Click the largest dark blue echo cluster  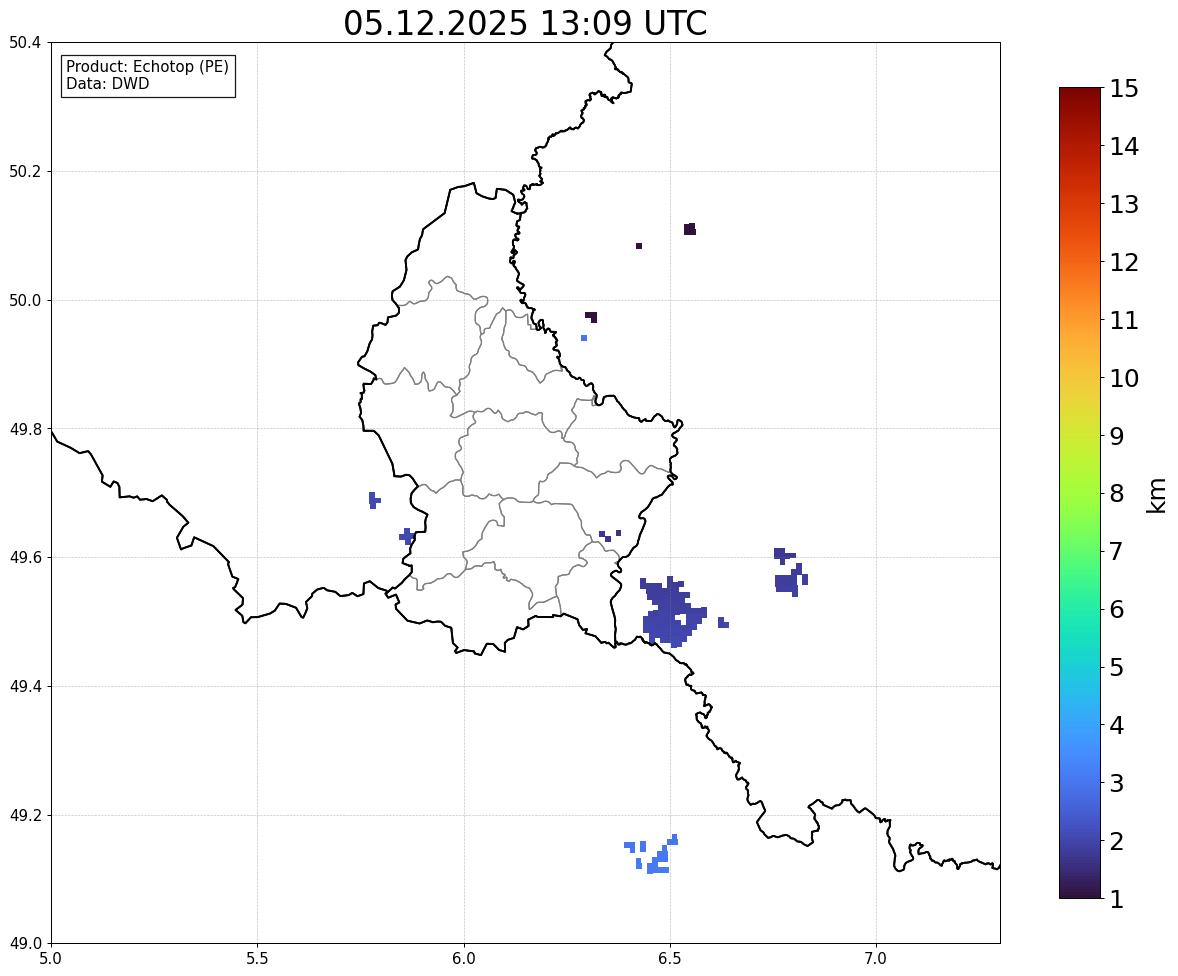click(672, 613)
